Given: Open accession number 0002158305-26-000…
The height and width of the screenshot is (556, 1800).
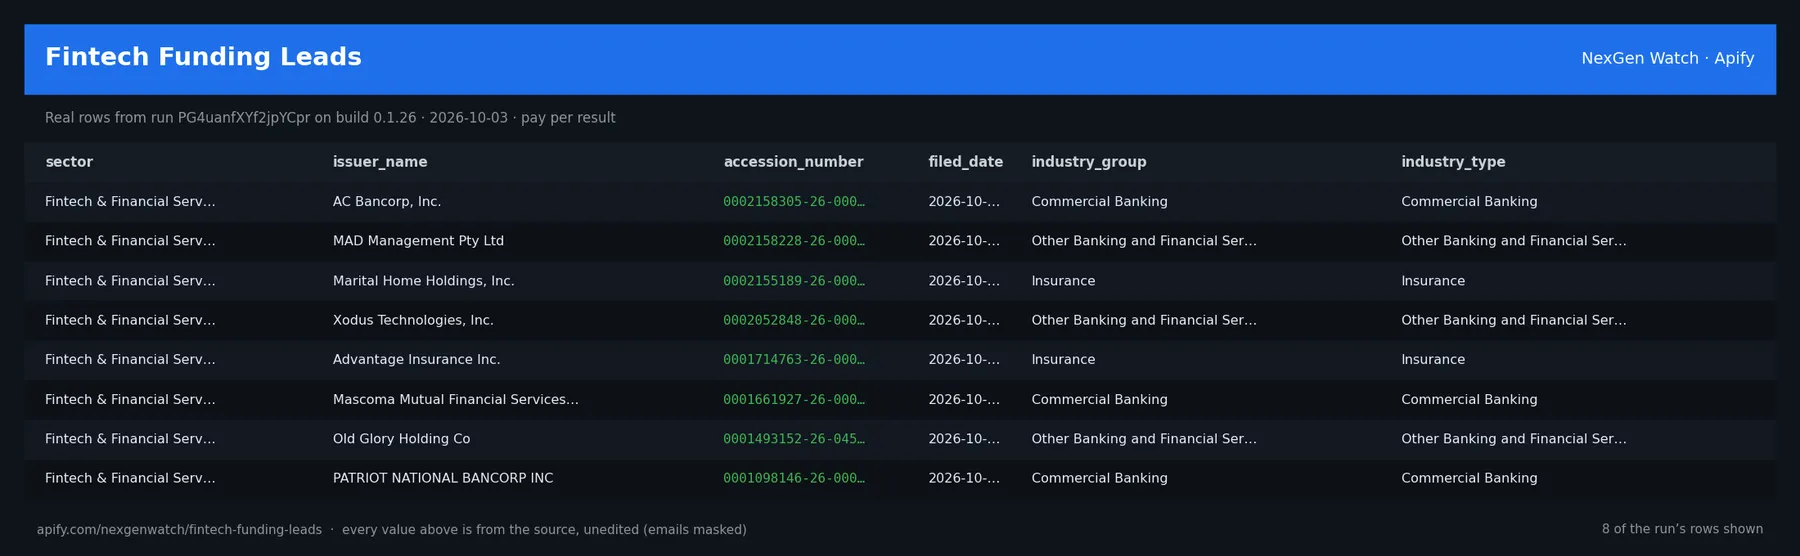Looking at the screenshot, I should [x=794, y=202].
